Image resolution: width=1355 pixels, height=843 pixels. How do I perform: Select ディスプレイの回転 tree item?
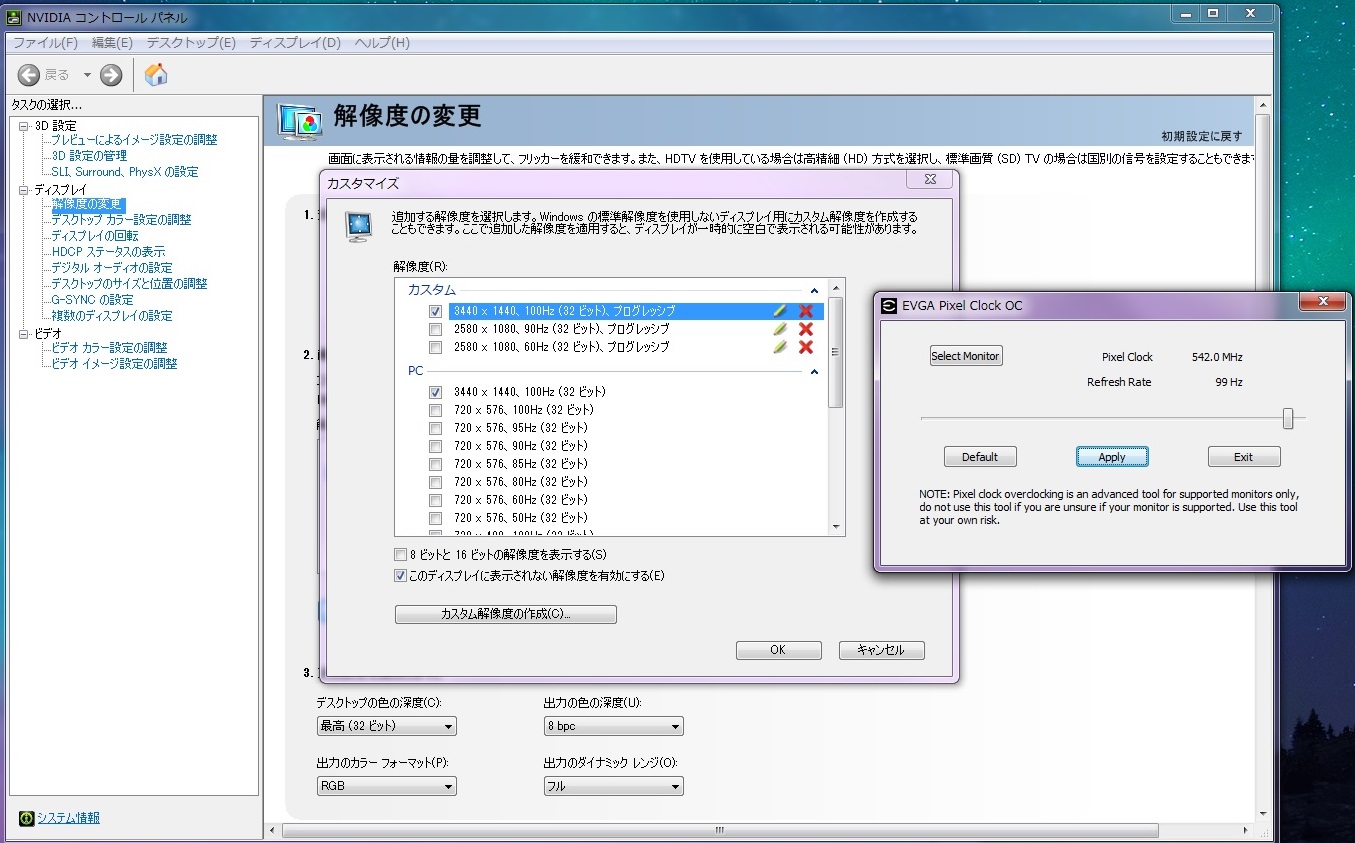coord(95,236)
